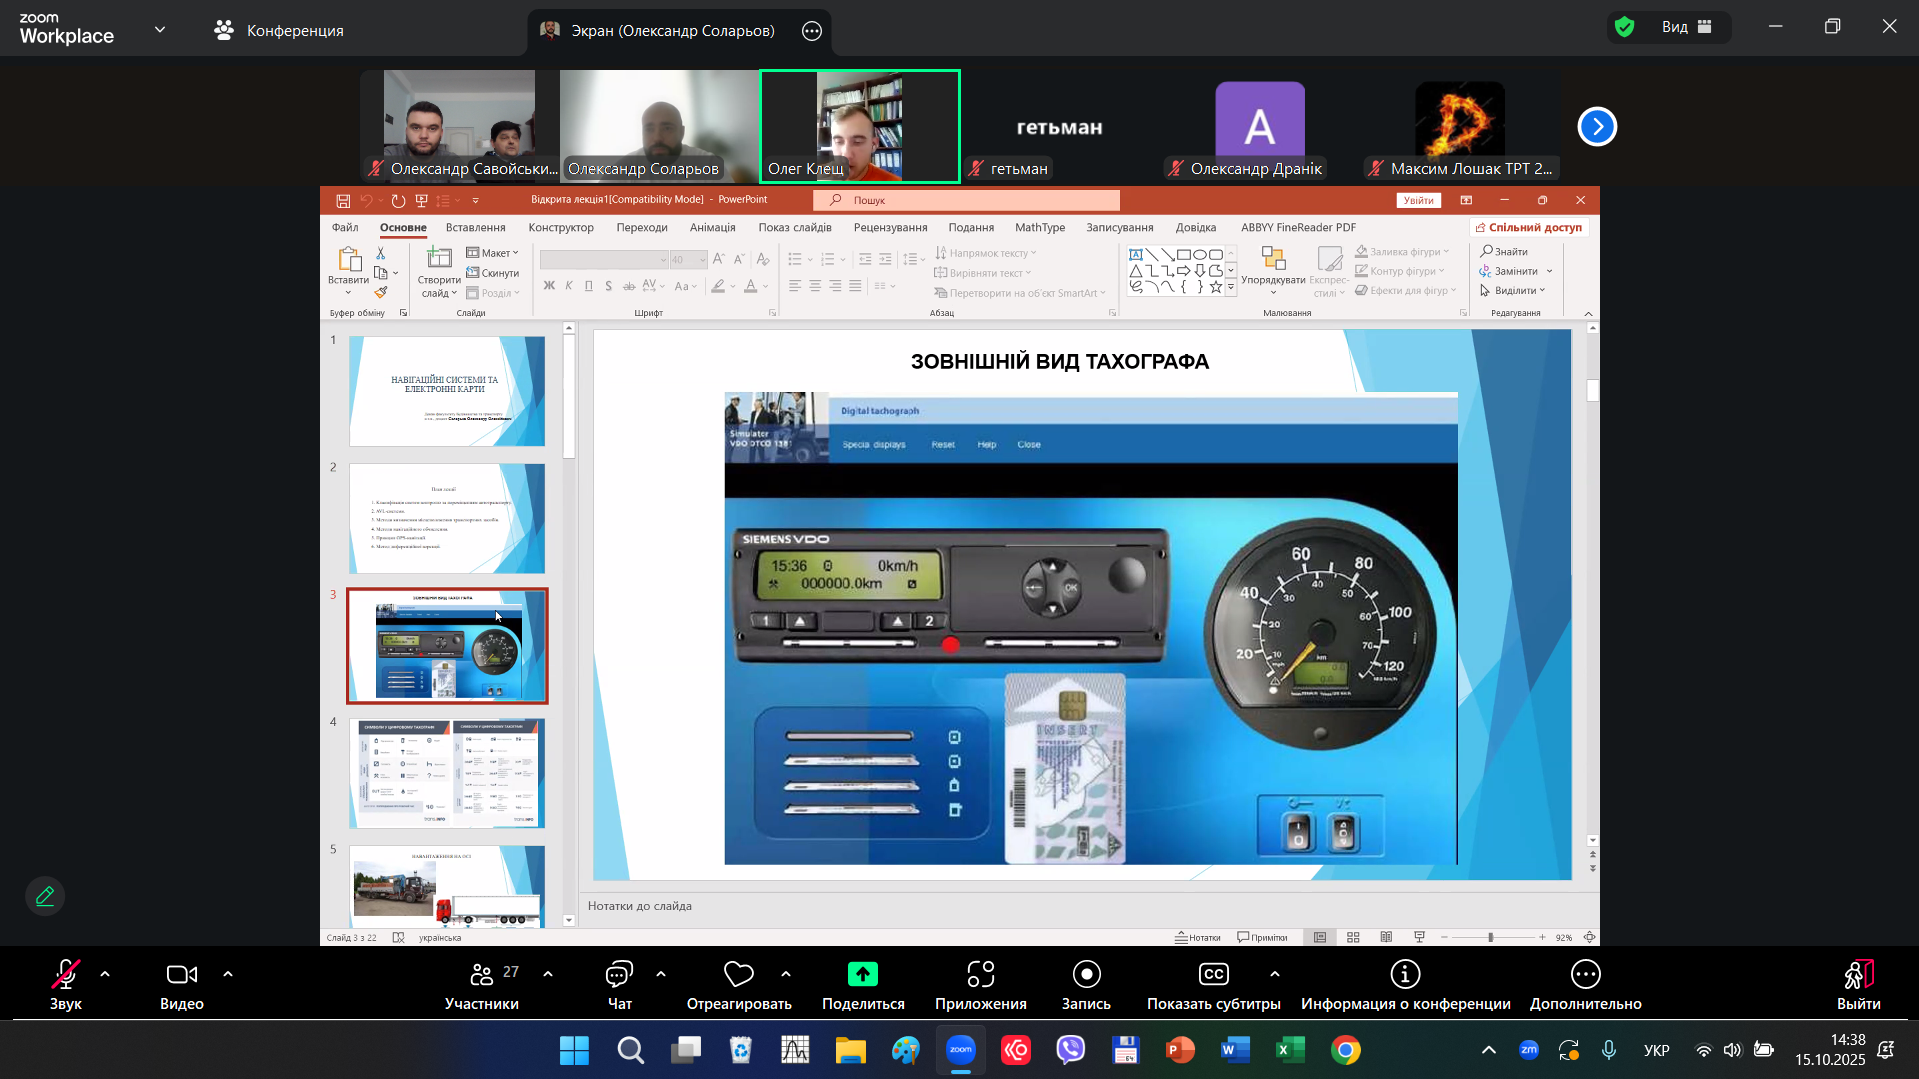Screen dimensions: 1919x1079
Task: Click the annotation pencil icon
Action: (45, 896)
